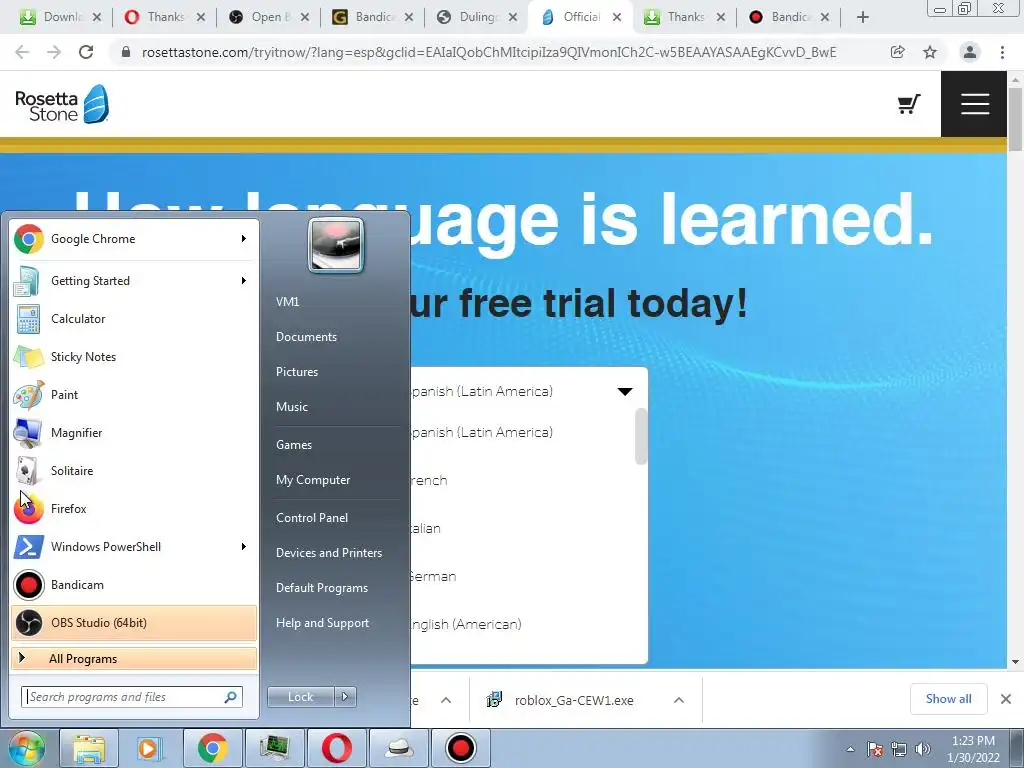Viewport: 1024px width, 768px height.
Task: Open Bandicam recorder from taskbar
Action: coord(461,748)
